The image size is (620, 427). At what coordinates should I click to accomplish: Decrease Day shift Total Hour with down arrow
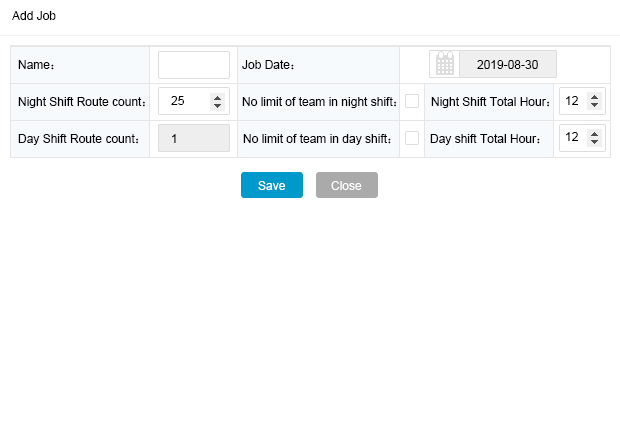tap(594, 142)
